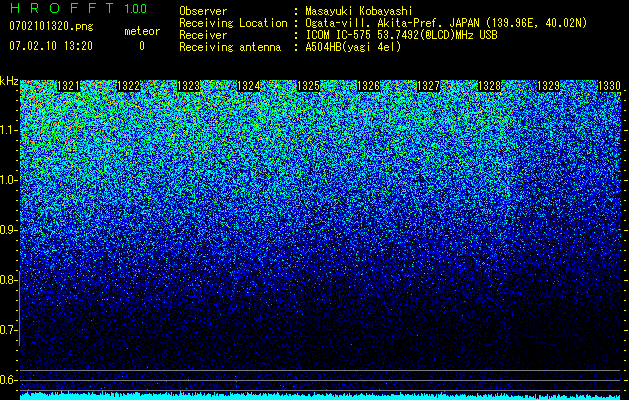Click the meteor count value 0

click(x=142, y=46)
